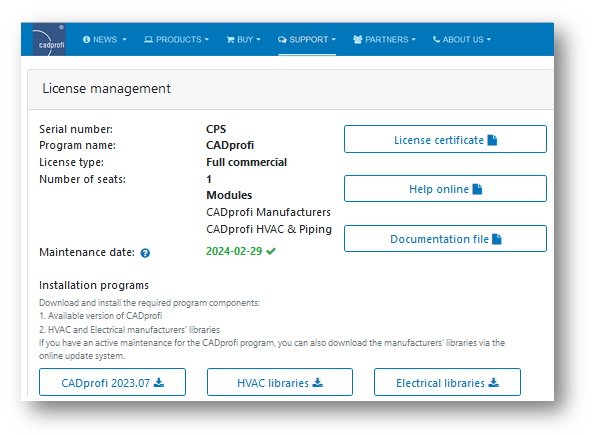This screenshot has width=596, height=435.
Task: Click the License type label
Action: click(71, 162)
